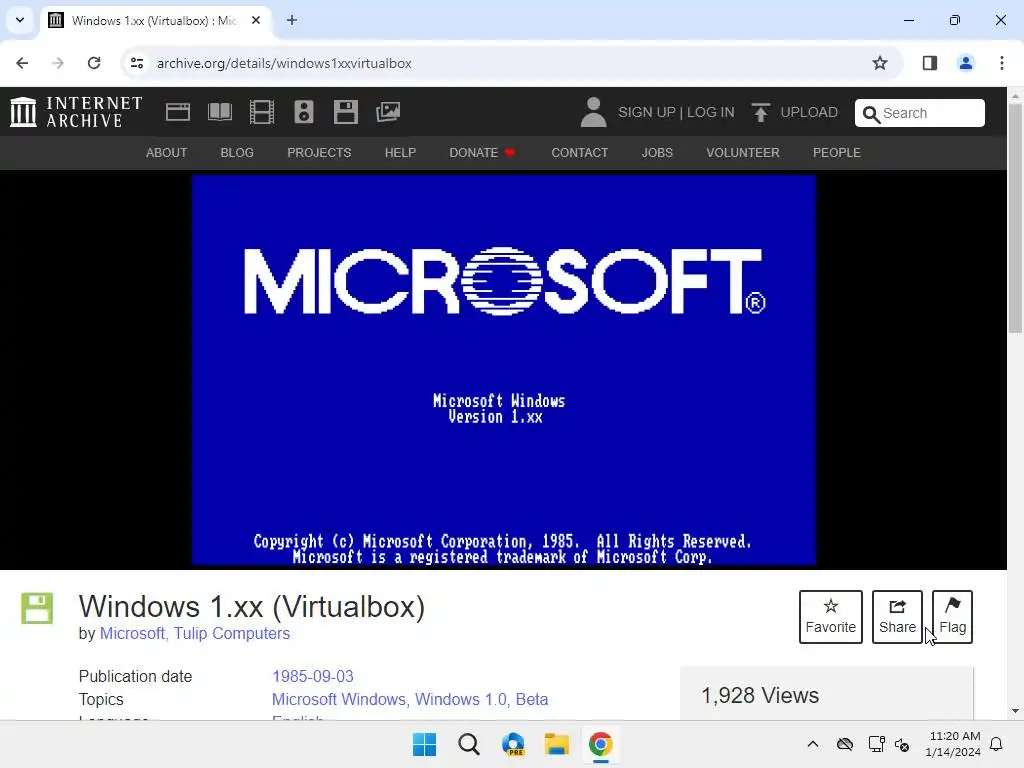Open the VOLUNTEER menu item
Viewport: 1024px width, 768px height.
click(x=743, y=153)
